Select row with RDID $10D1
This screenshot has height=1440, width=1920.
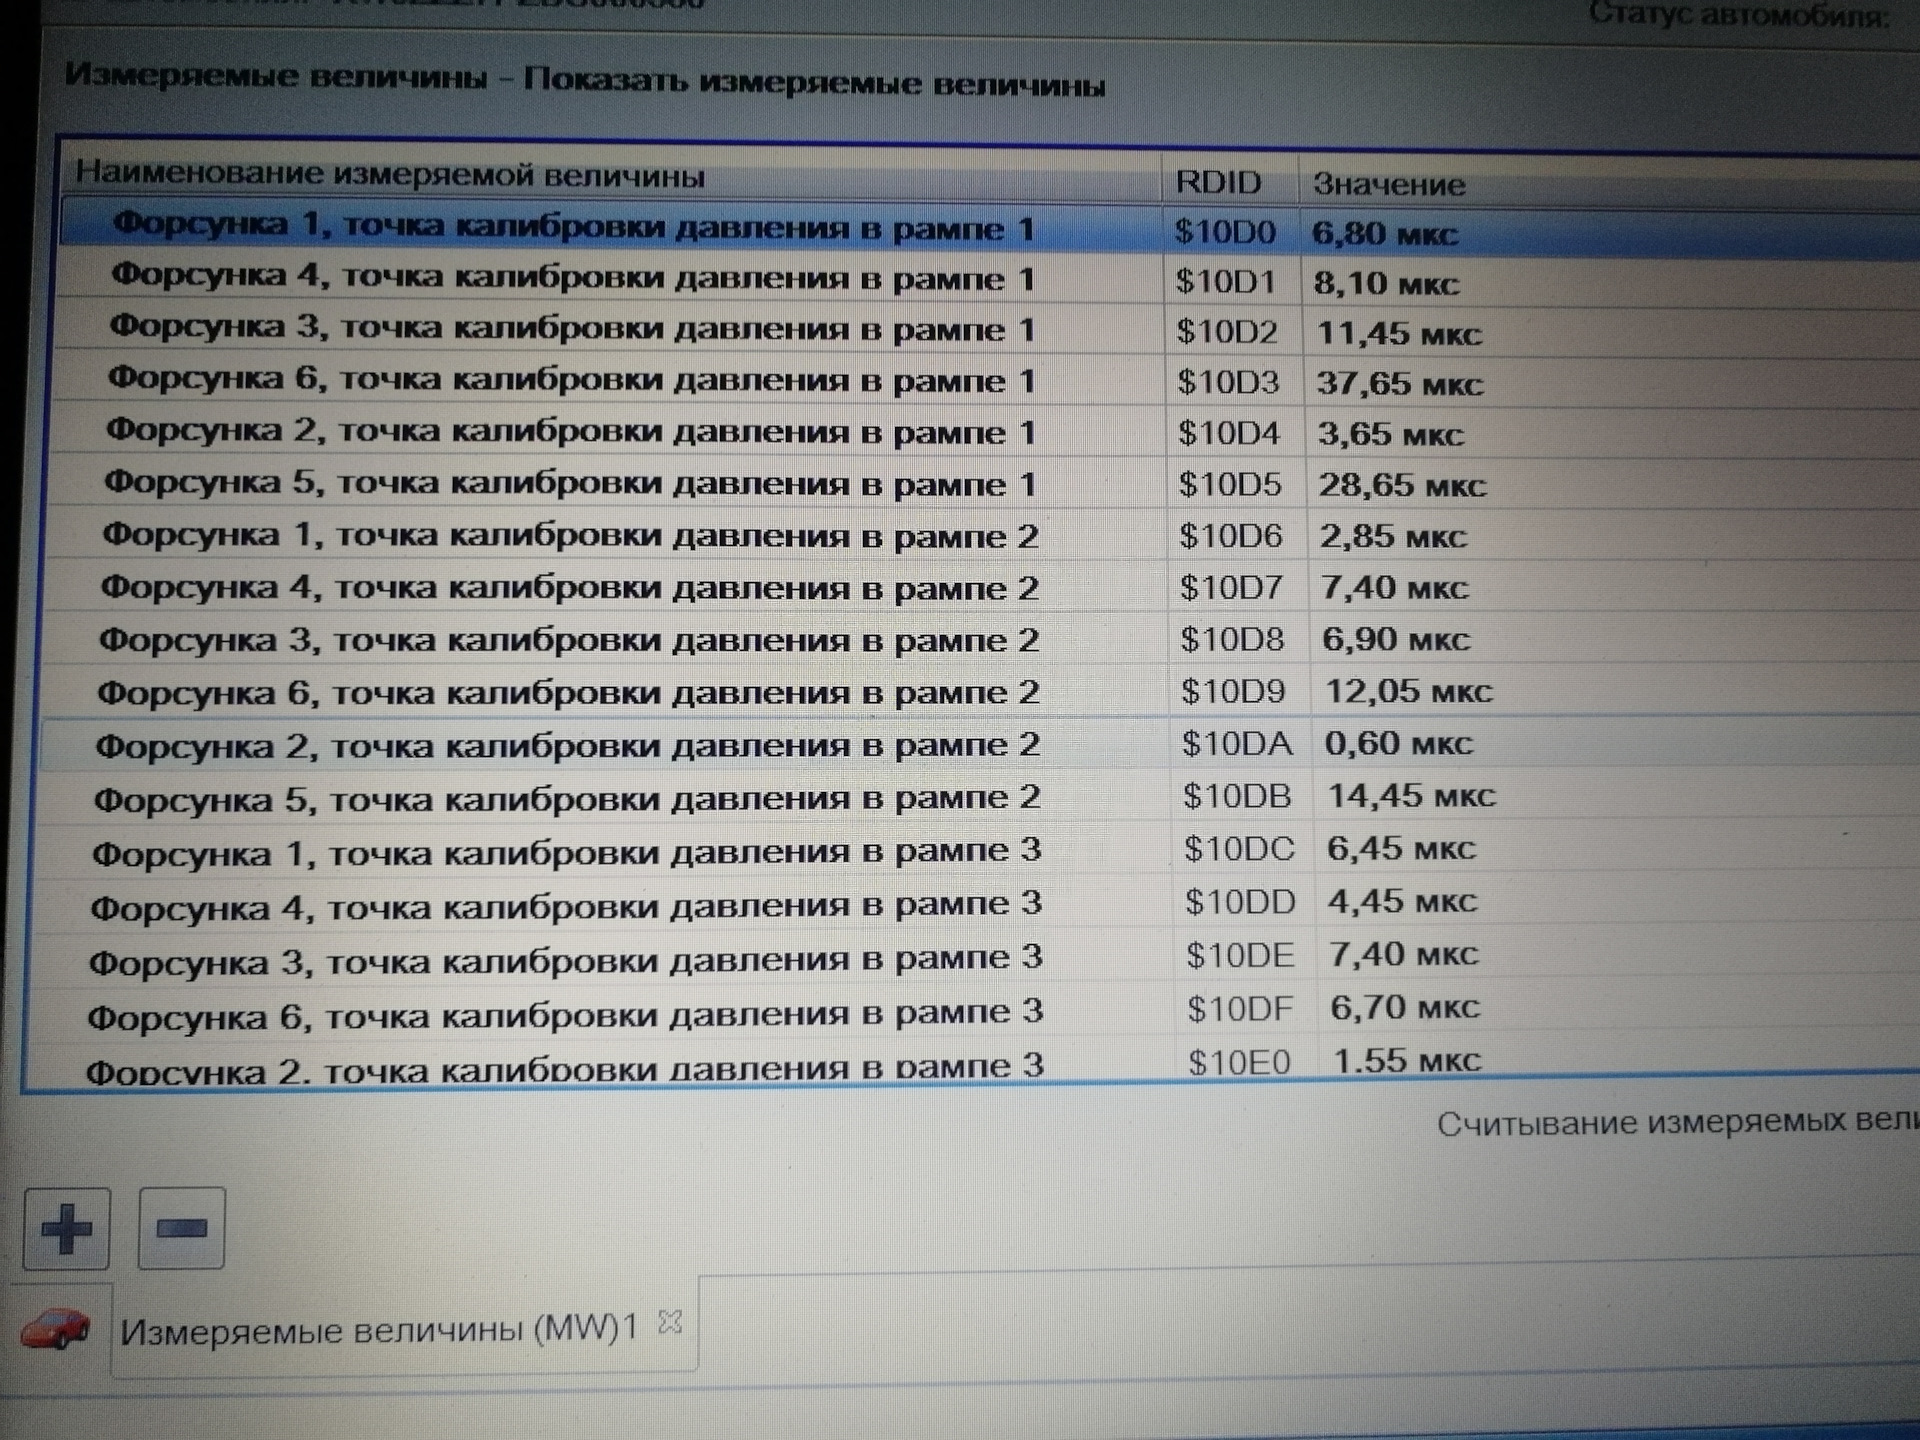click(x=1225, y=282)
